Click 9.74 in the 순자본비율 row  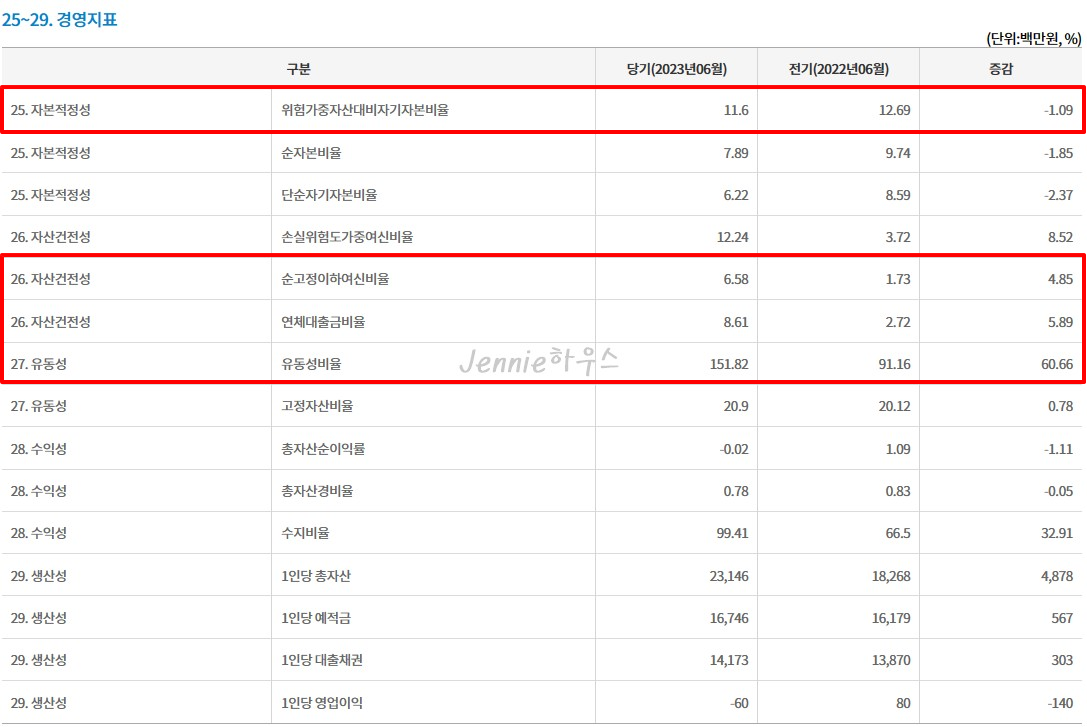pos(898,153)
